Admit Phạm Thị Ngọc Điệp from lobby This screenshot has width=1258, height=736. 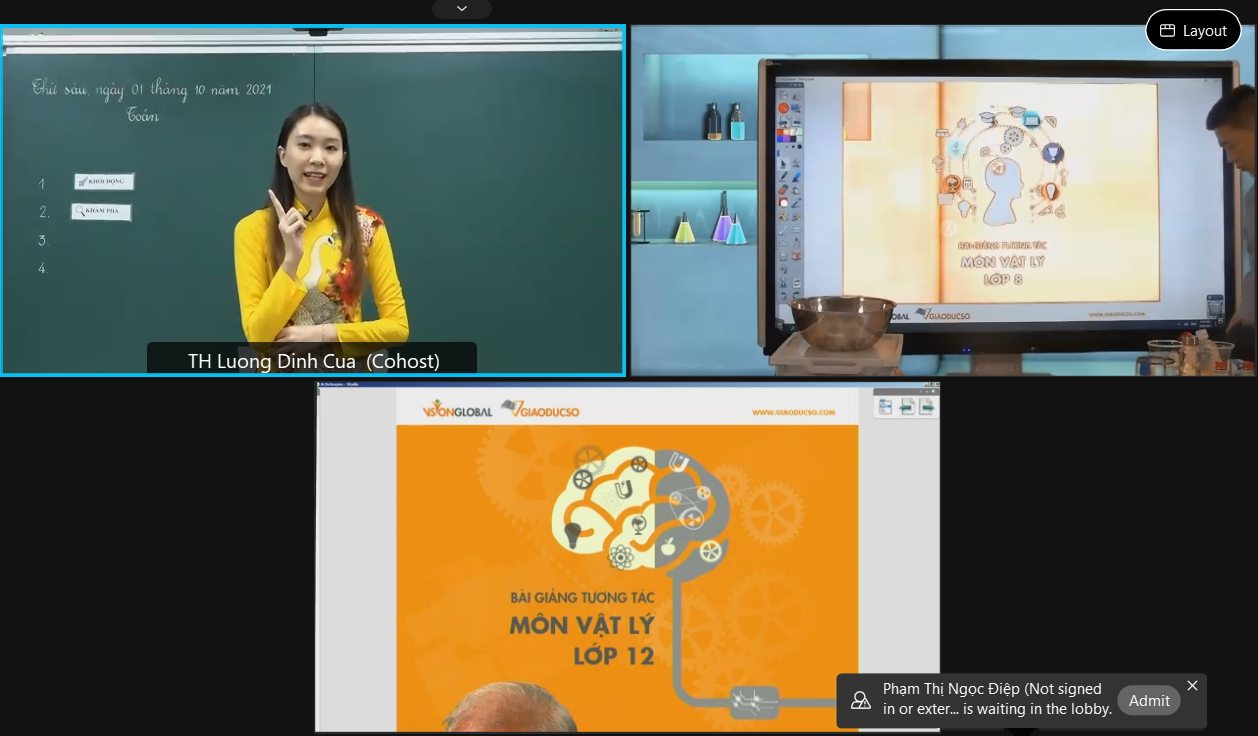pos(1149,701)
